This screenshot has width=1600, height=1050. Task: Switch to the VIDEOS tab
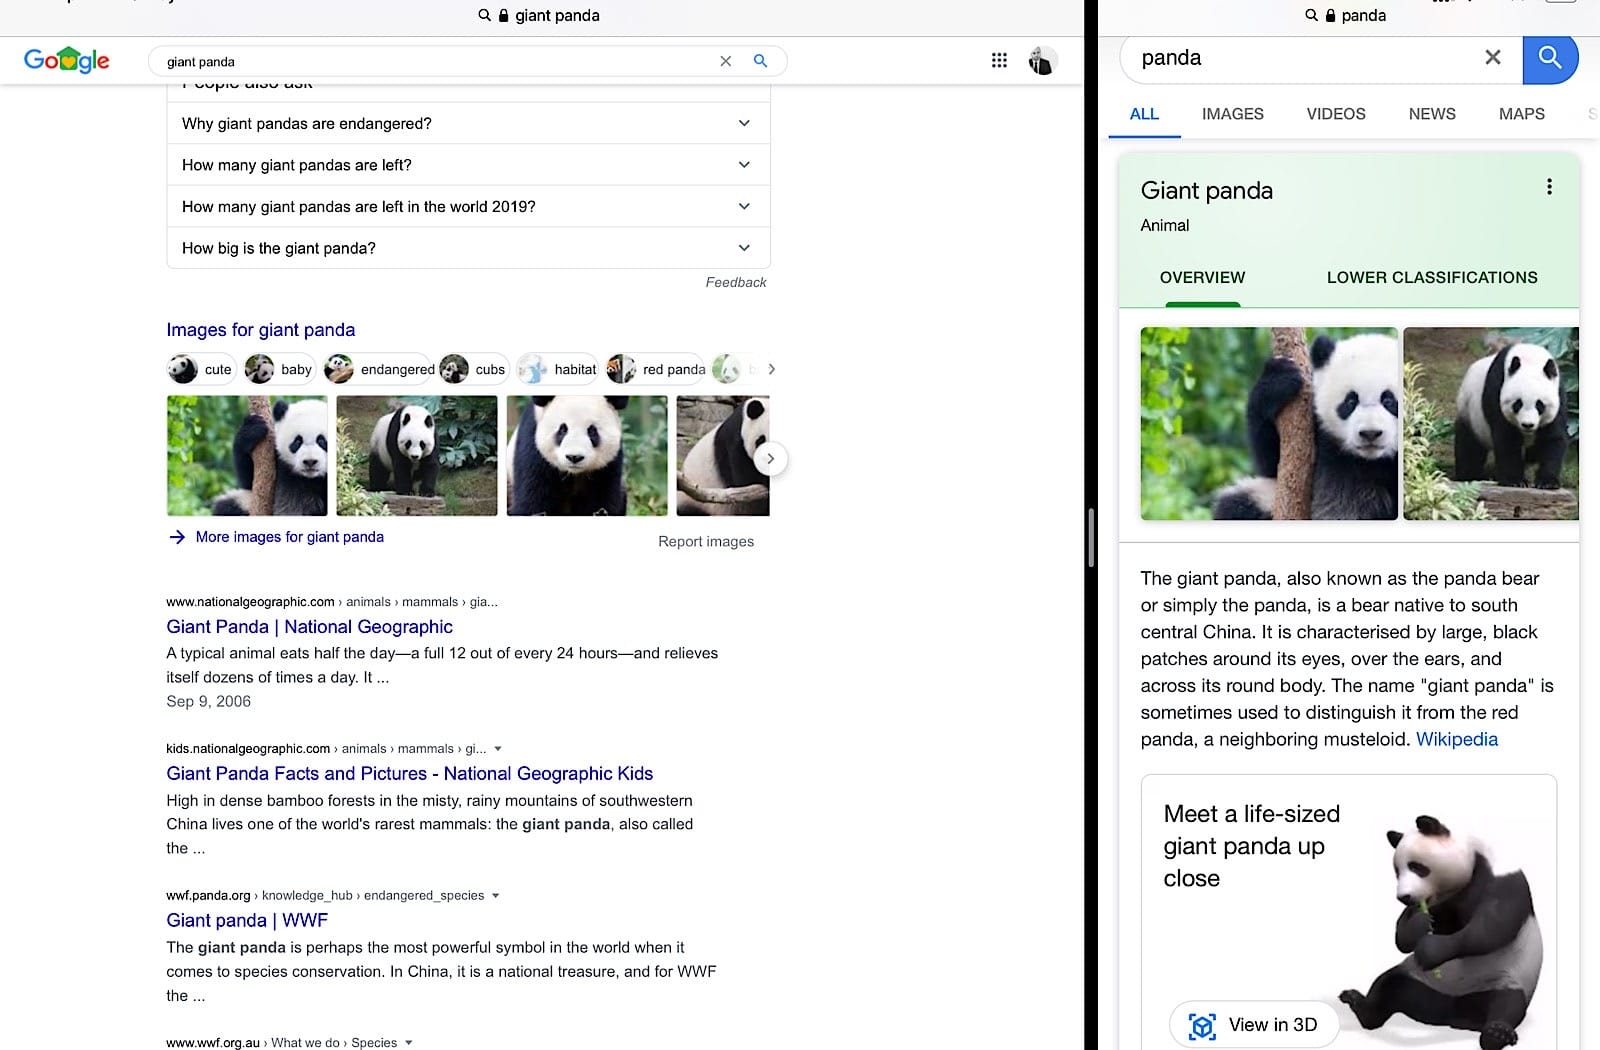click(x=1335, y=114)
